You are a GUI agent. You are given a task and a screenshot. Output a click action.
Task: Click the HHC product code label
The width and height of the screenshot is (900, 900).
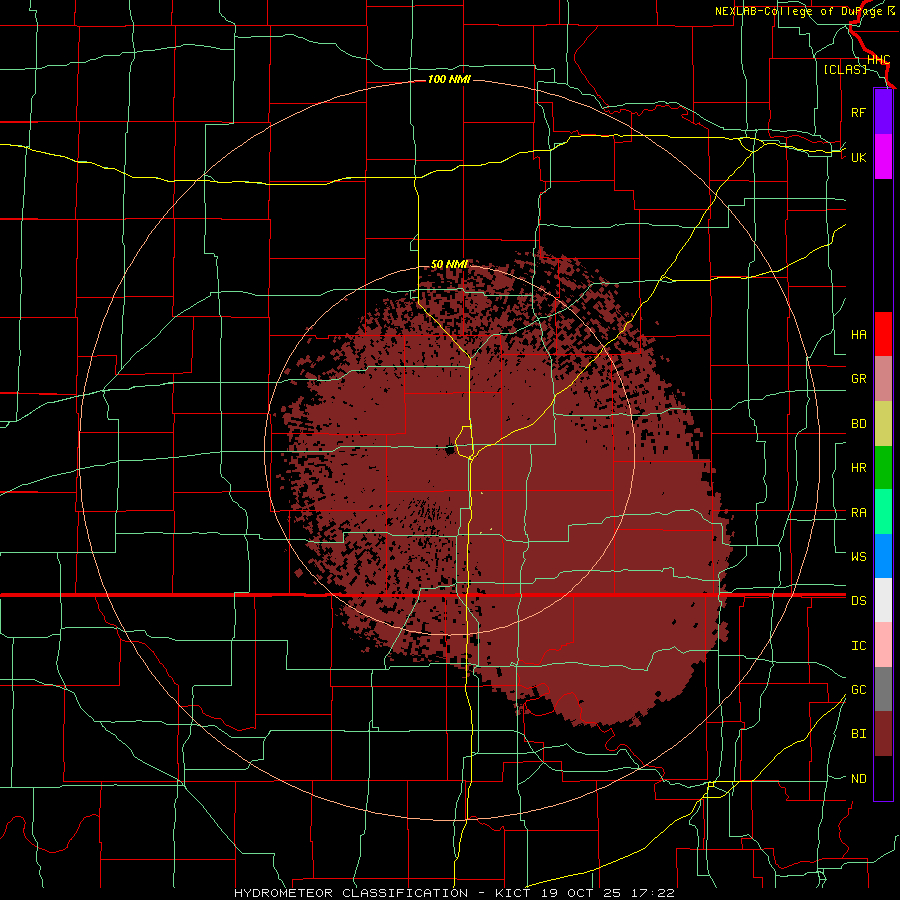tap(878, 60)
